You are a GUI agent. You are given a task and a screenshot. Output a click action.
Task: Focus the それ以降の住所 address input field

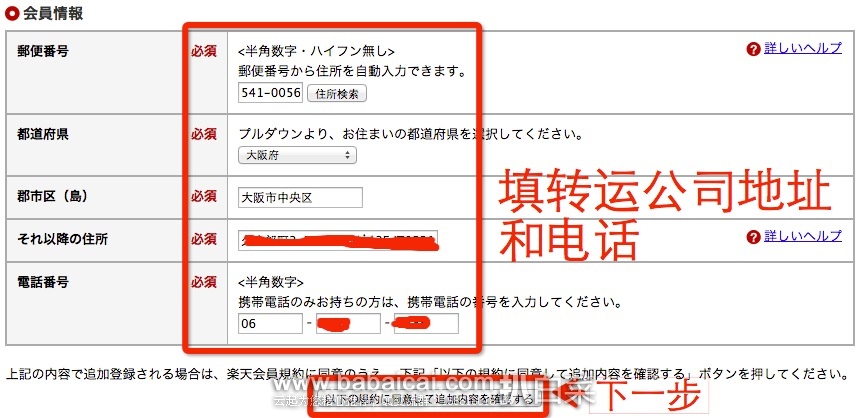pos(338,240)
